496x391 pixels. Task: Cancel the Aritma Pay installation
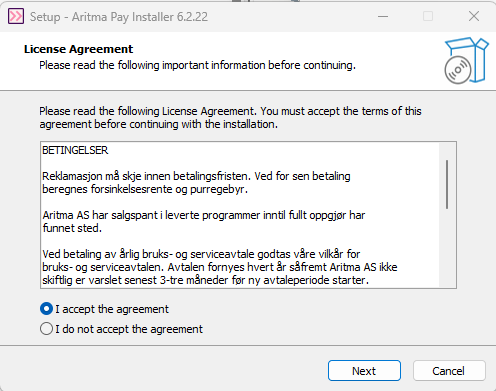point(449,371)
